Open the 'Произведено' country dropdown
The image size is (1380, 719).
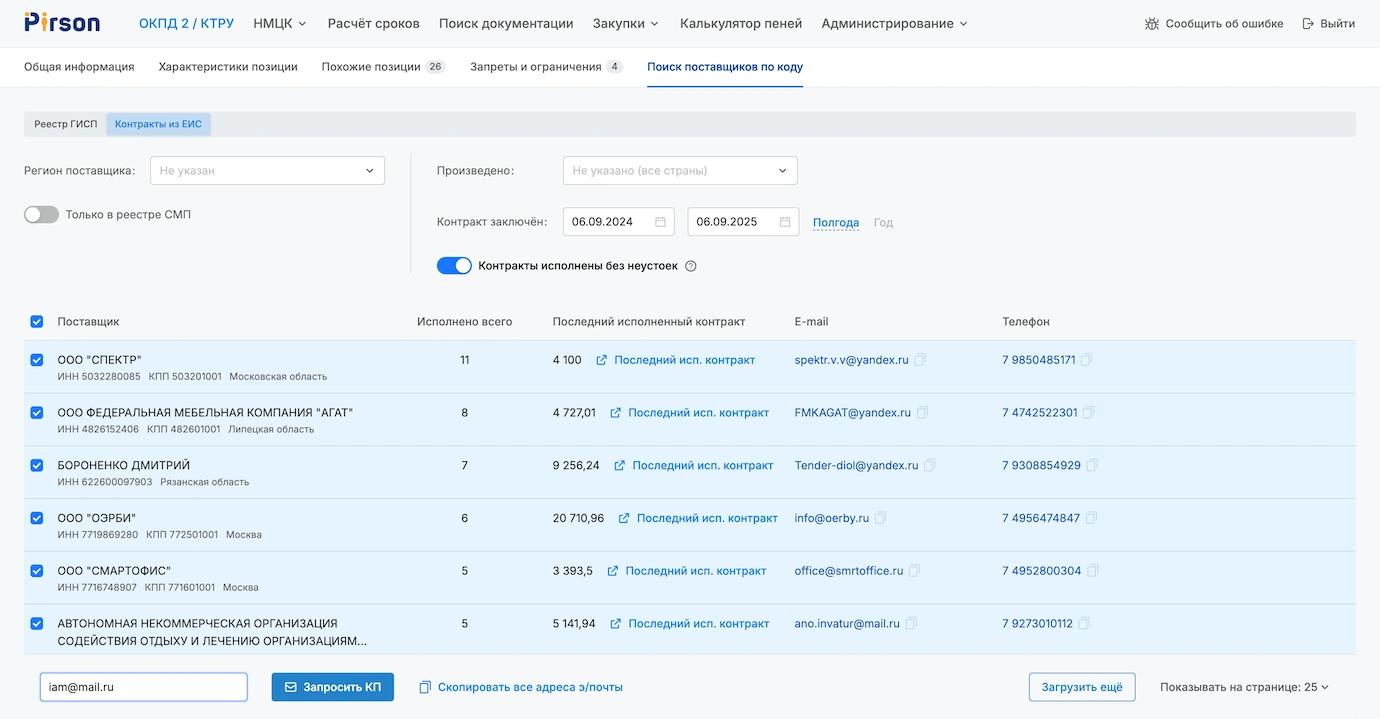coord(680,171)
